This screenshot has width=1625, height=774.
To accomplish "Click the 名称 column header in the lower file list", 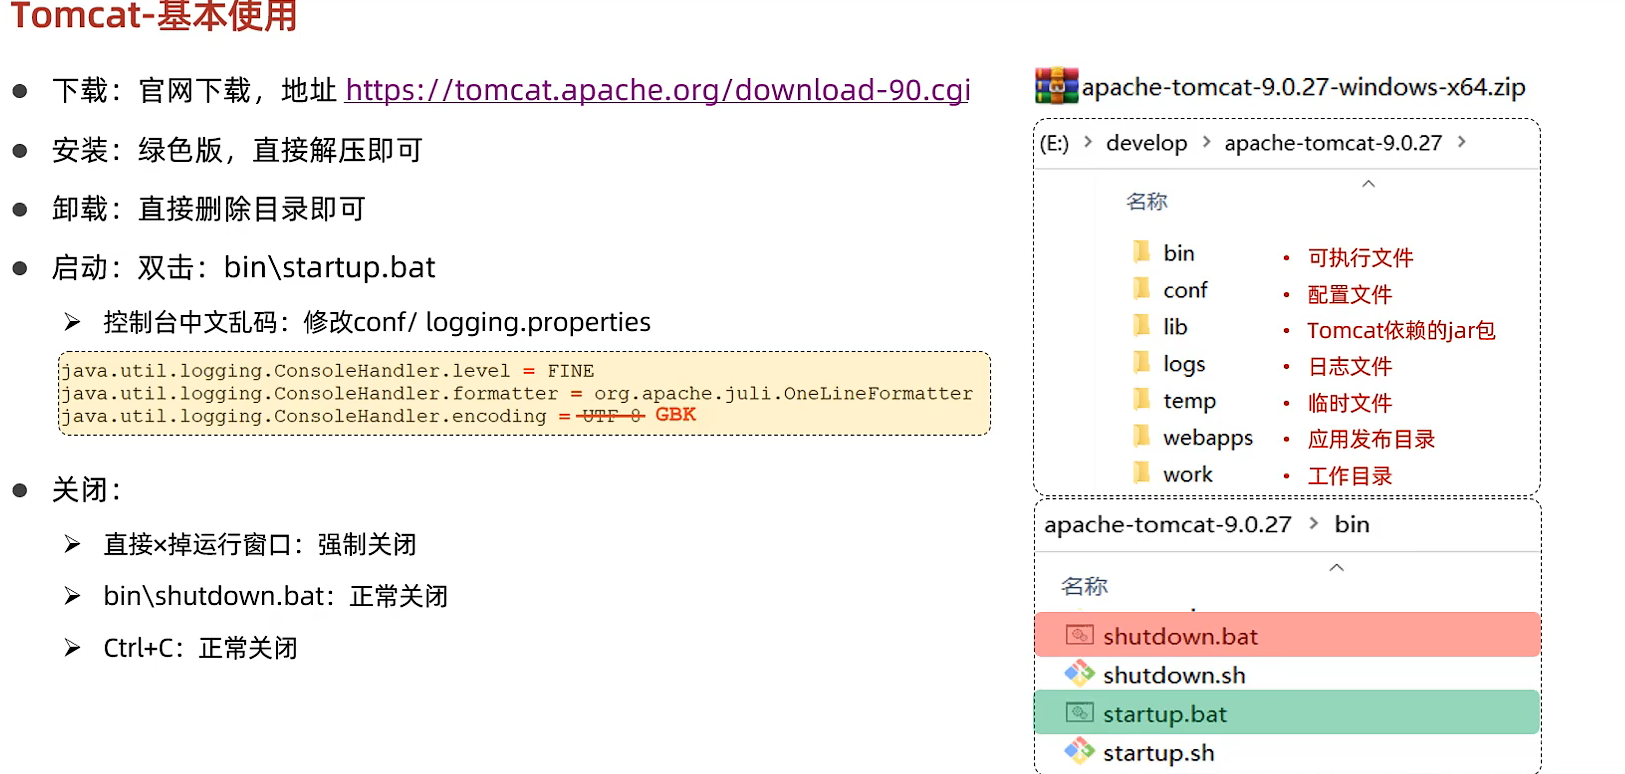I will 1084,586.
